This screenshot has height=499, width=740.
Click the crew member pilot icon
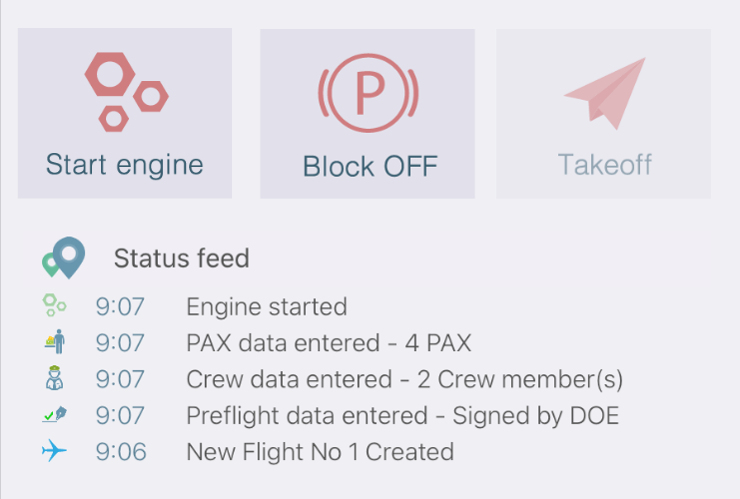55,378
